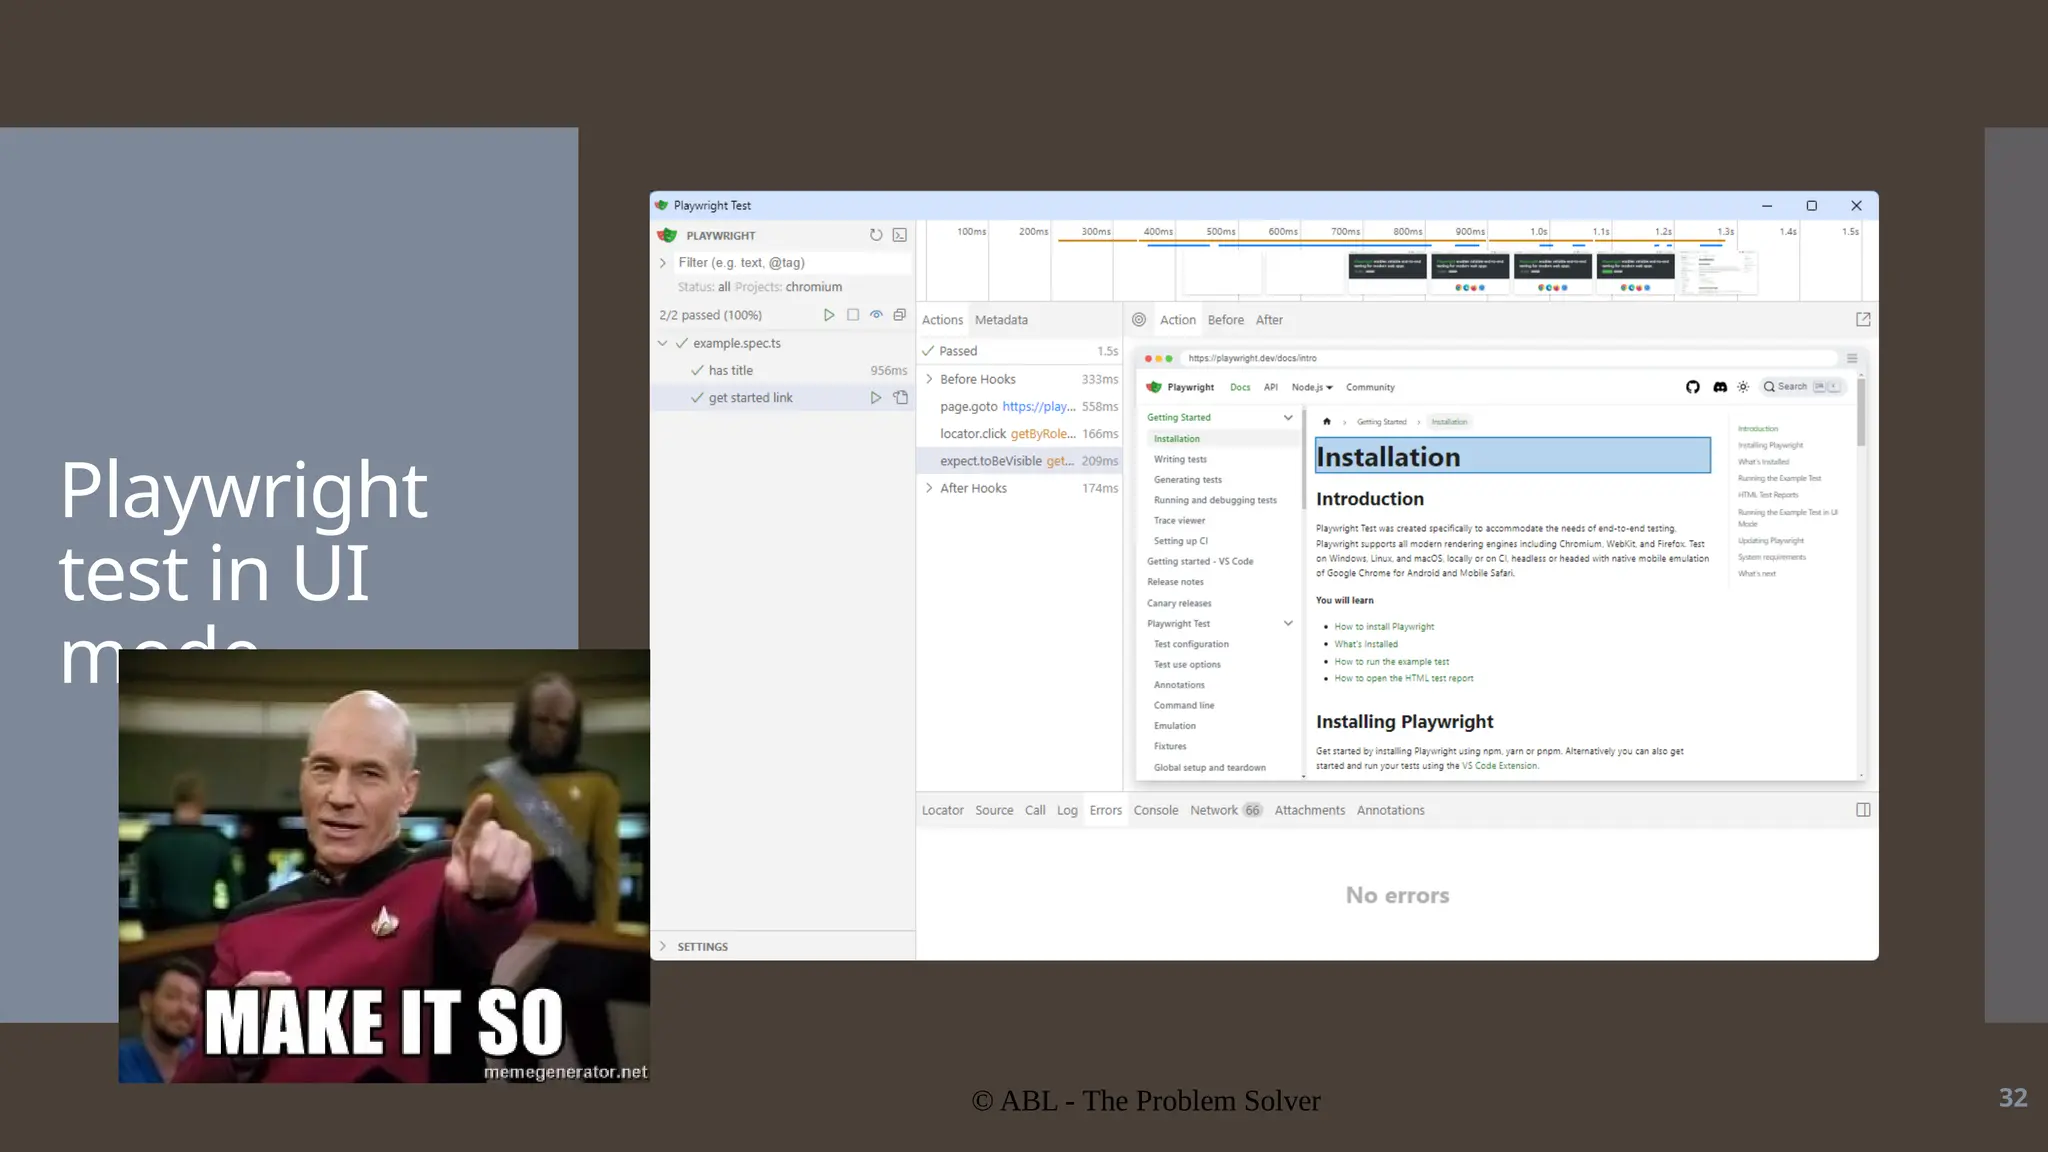Viewport: 2048px width, 1152px height.
Task: Select the 'has title' test
Action: pos(730,371)
